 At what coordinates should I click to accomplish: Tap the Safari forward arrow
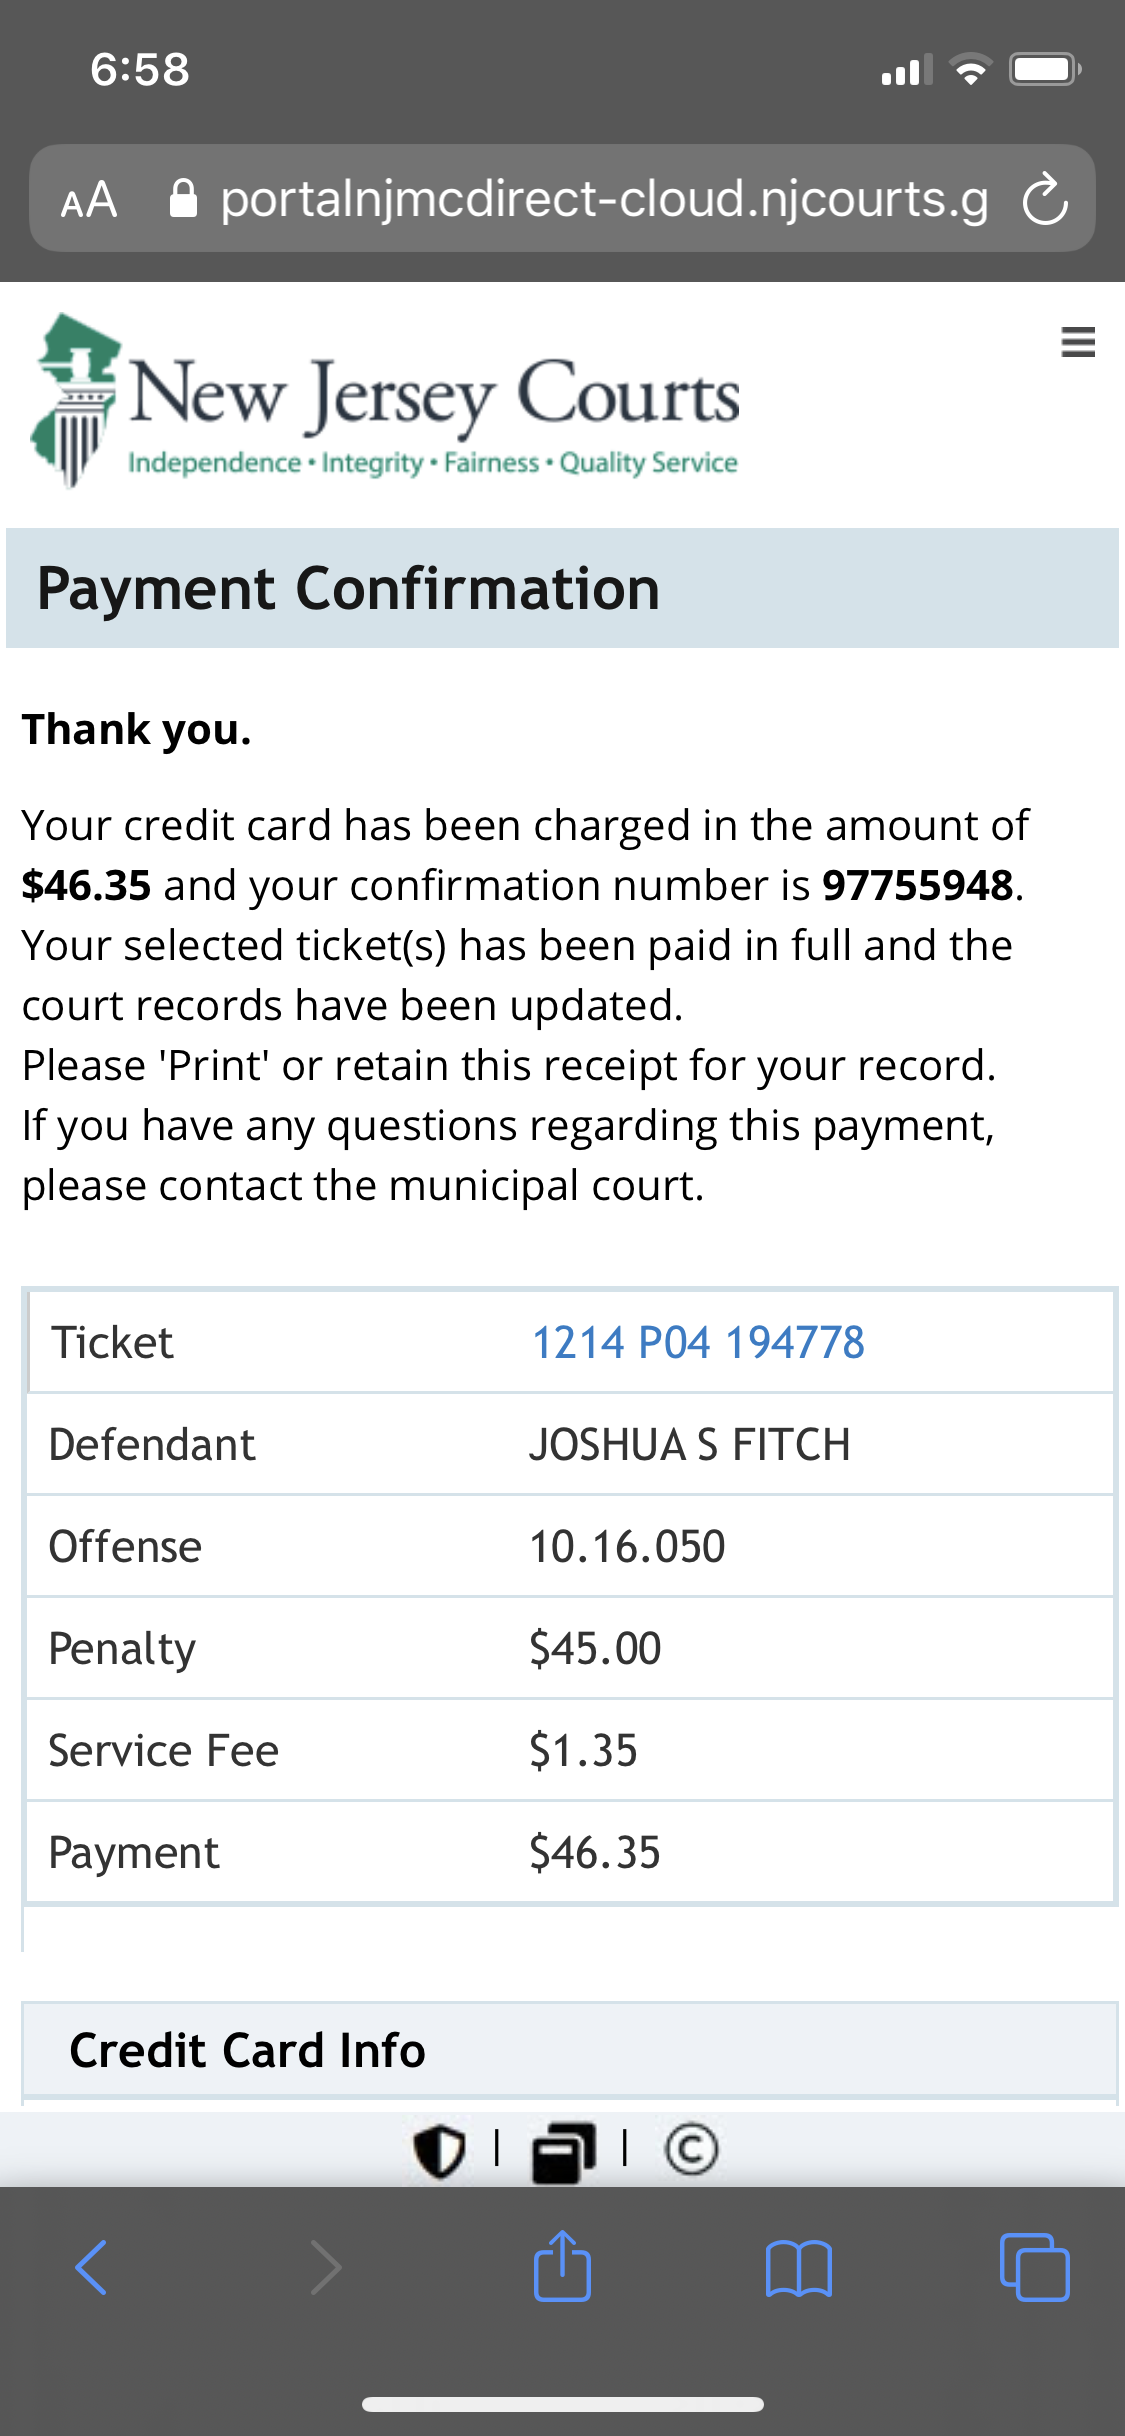(326, 2266)
